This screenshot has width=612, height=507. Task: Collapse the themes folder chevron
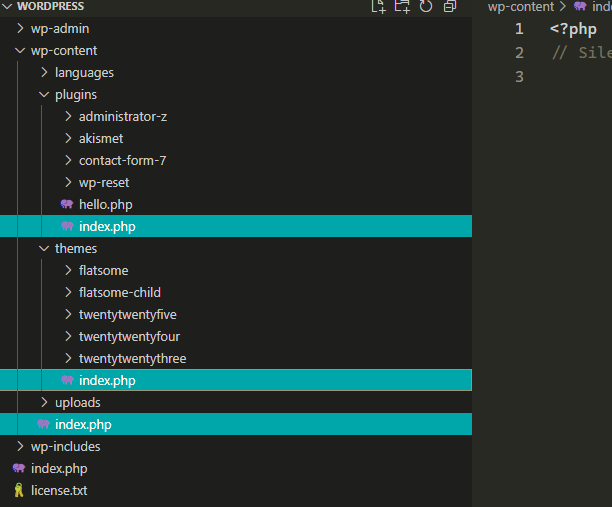44,248
